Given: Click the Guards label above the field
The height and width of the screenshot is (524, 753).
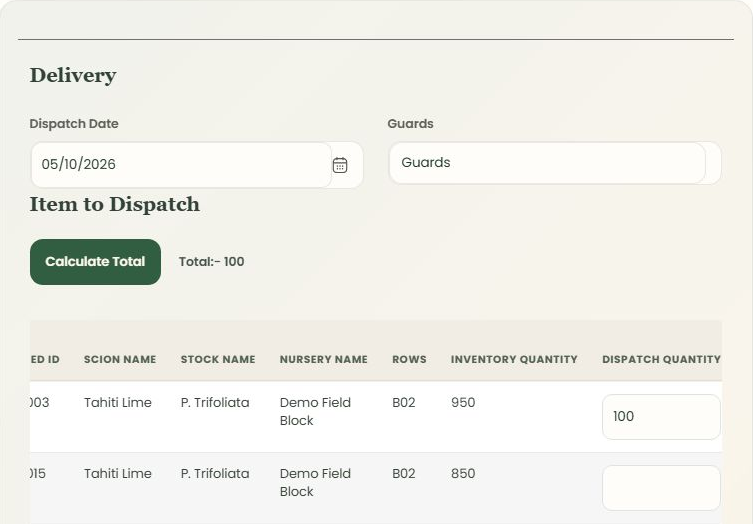Looking at the screenshot, I should pyautogui.click(x=410, y=124).
